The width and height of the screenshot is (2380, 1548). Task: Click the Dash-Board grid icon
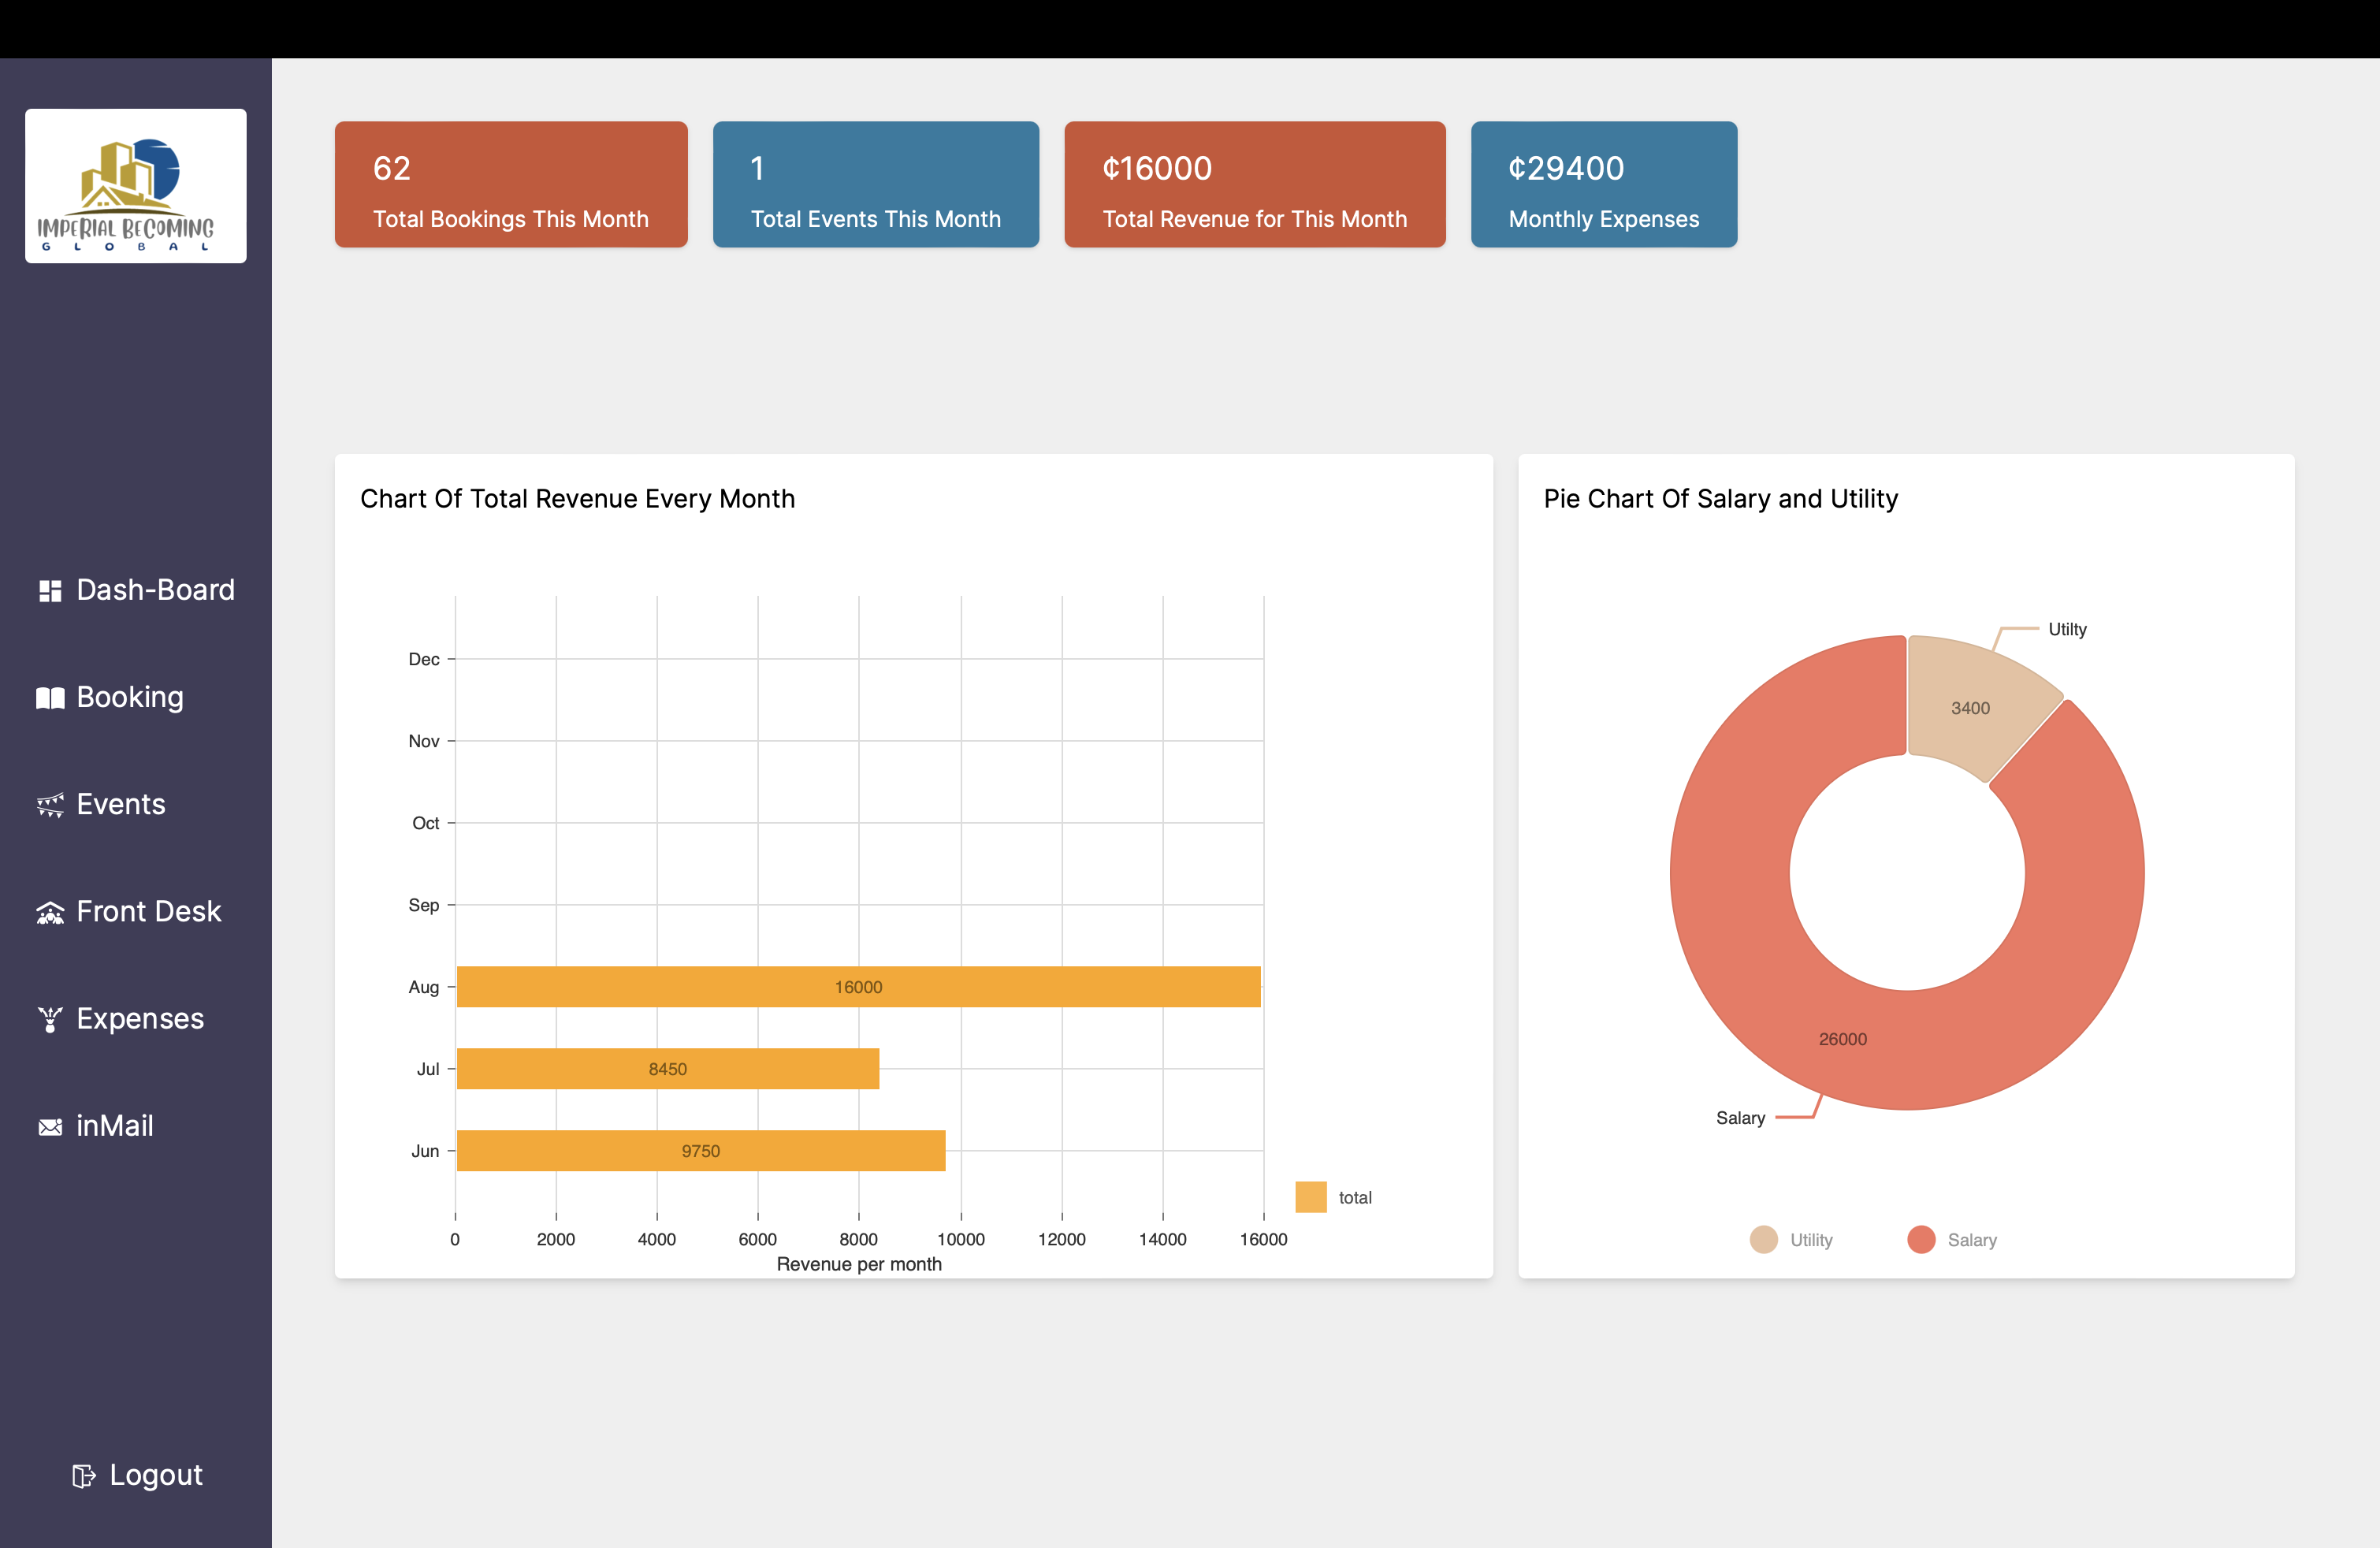(x=50, y=591)
